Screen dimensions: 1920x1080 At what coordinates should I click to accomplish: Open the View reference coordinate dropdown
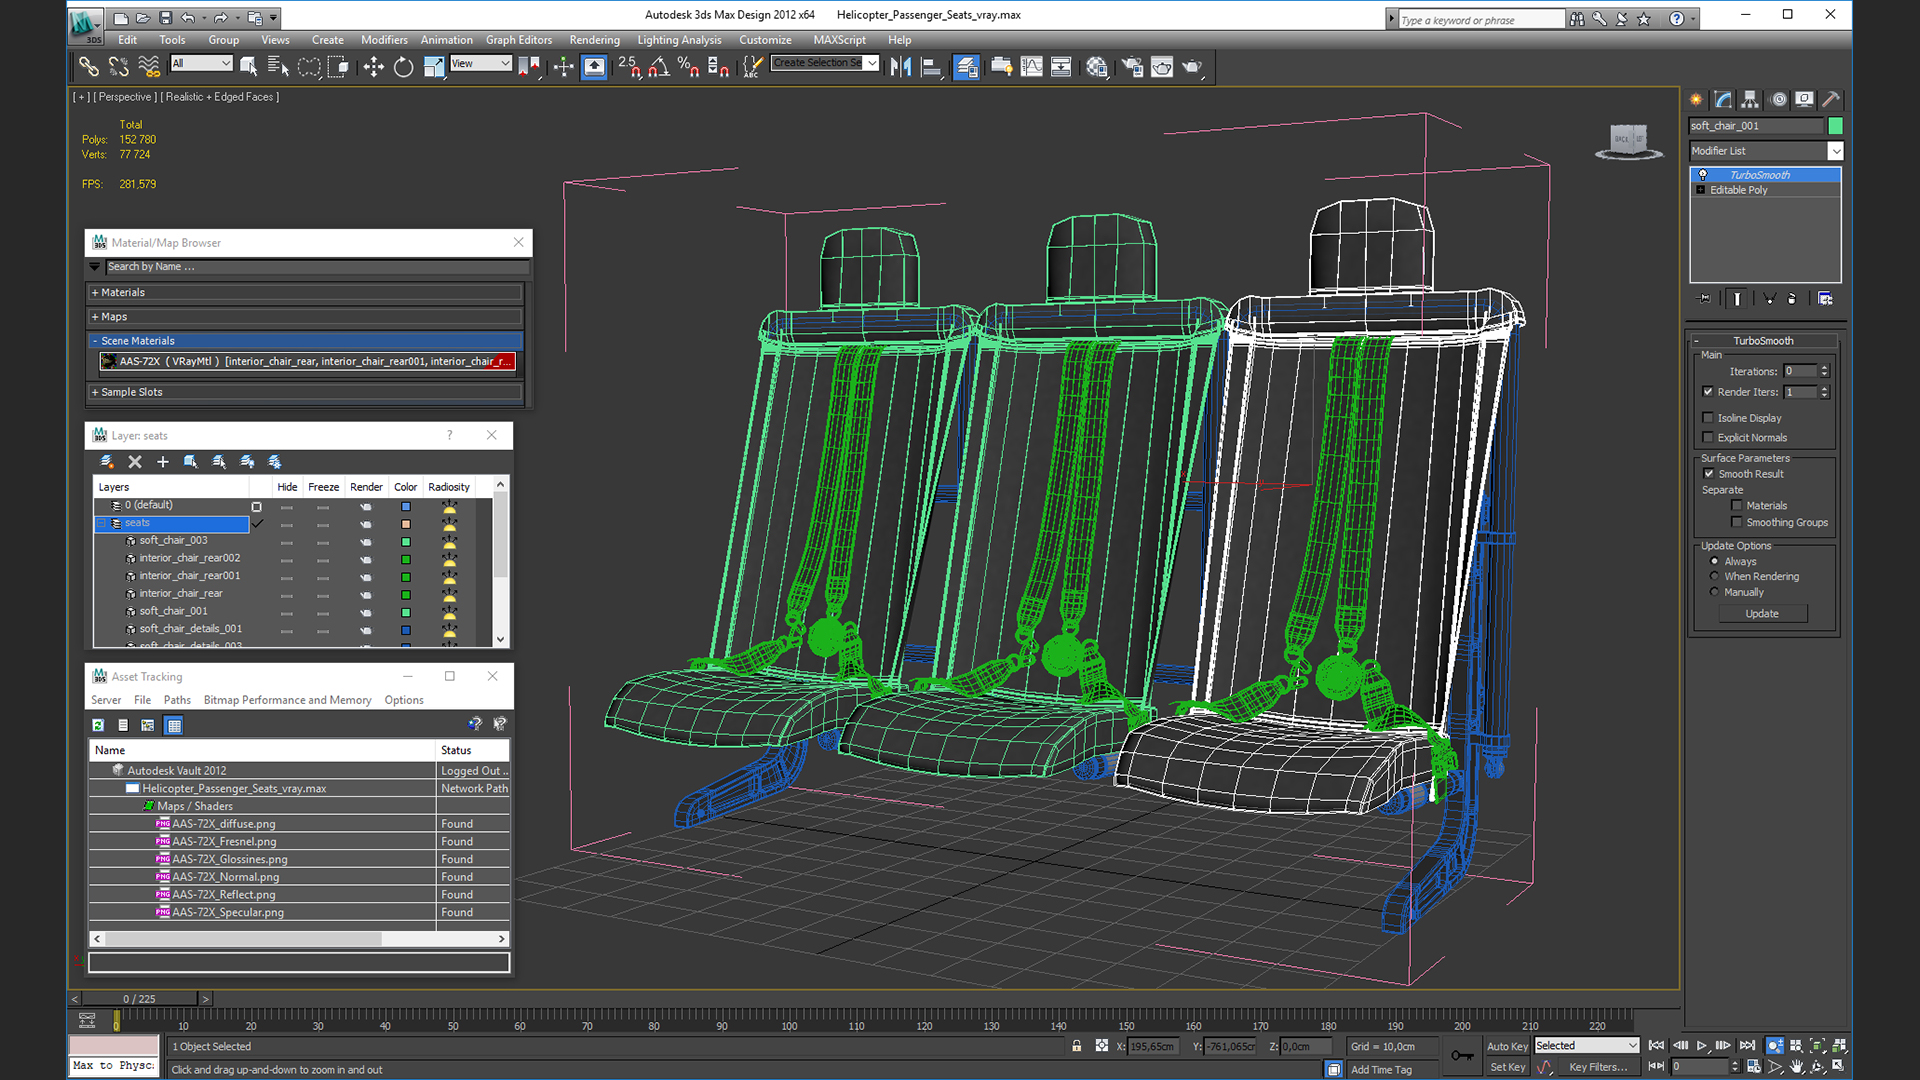pyautogui.click(x=480, y=63)
